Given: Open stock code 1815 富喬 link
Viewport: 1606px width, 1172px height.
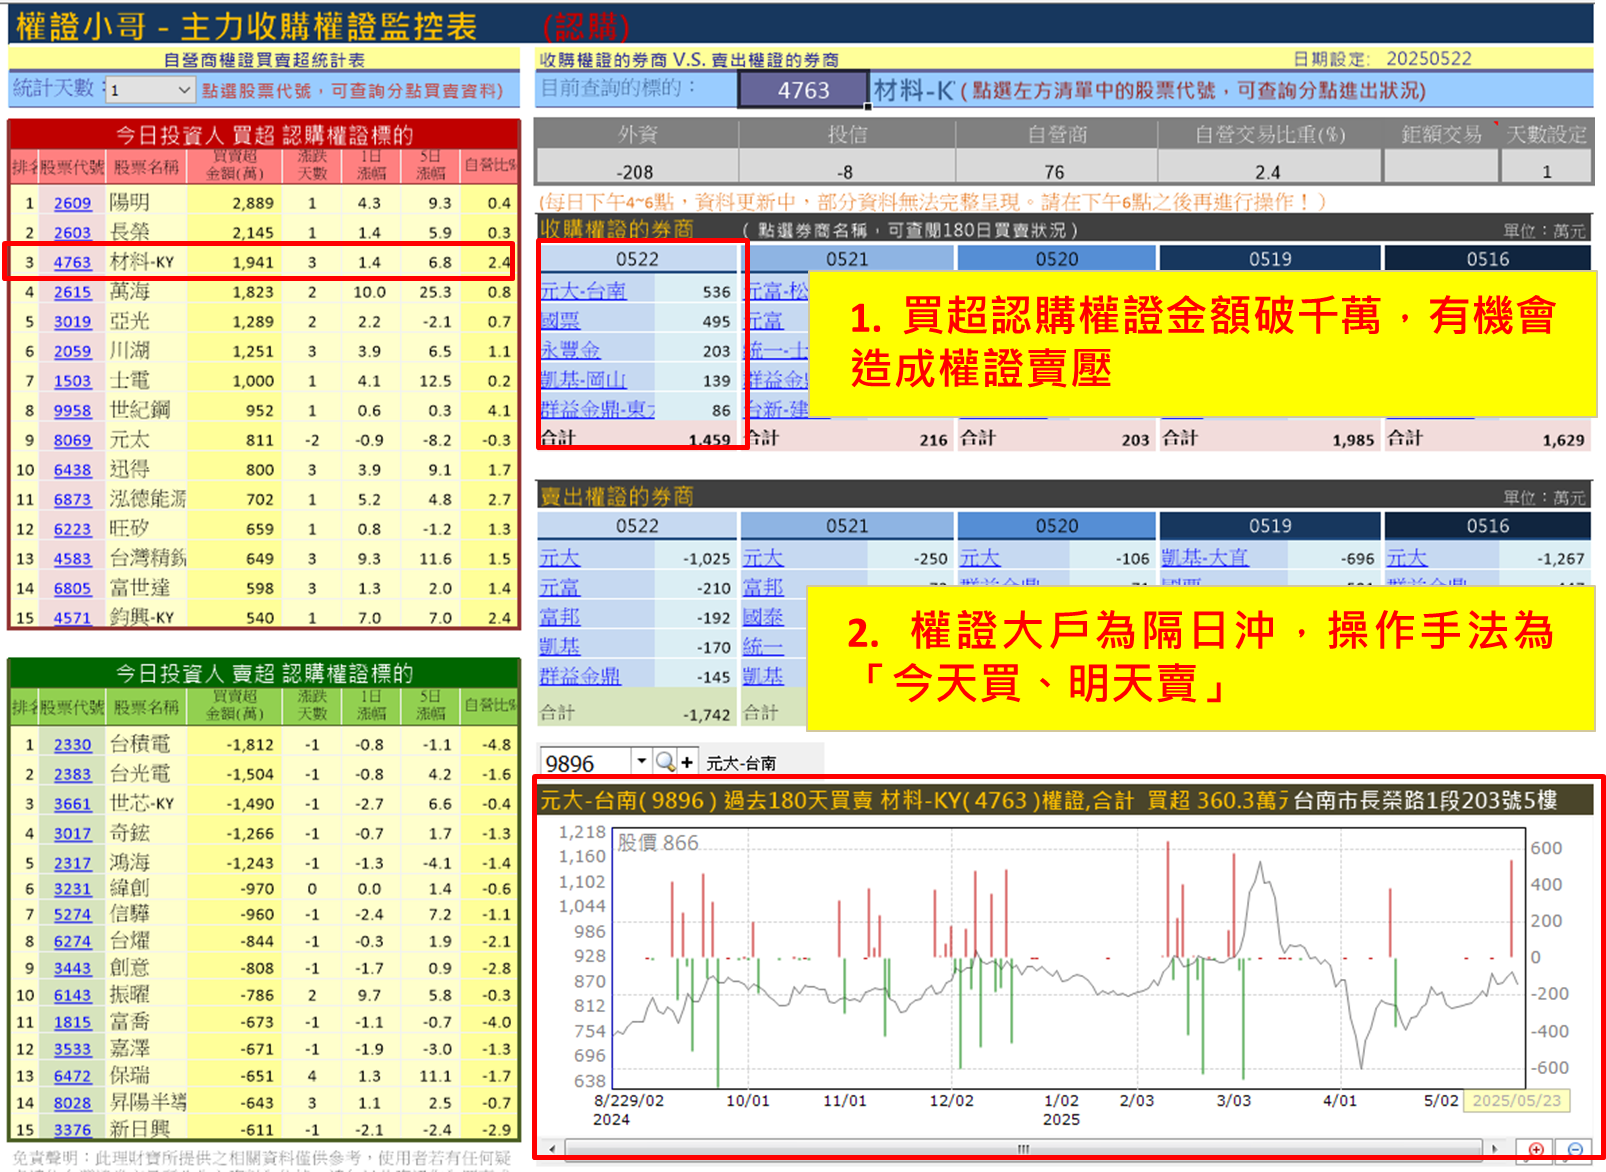Looking at the screenshot, I should click(72, 1023).
